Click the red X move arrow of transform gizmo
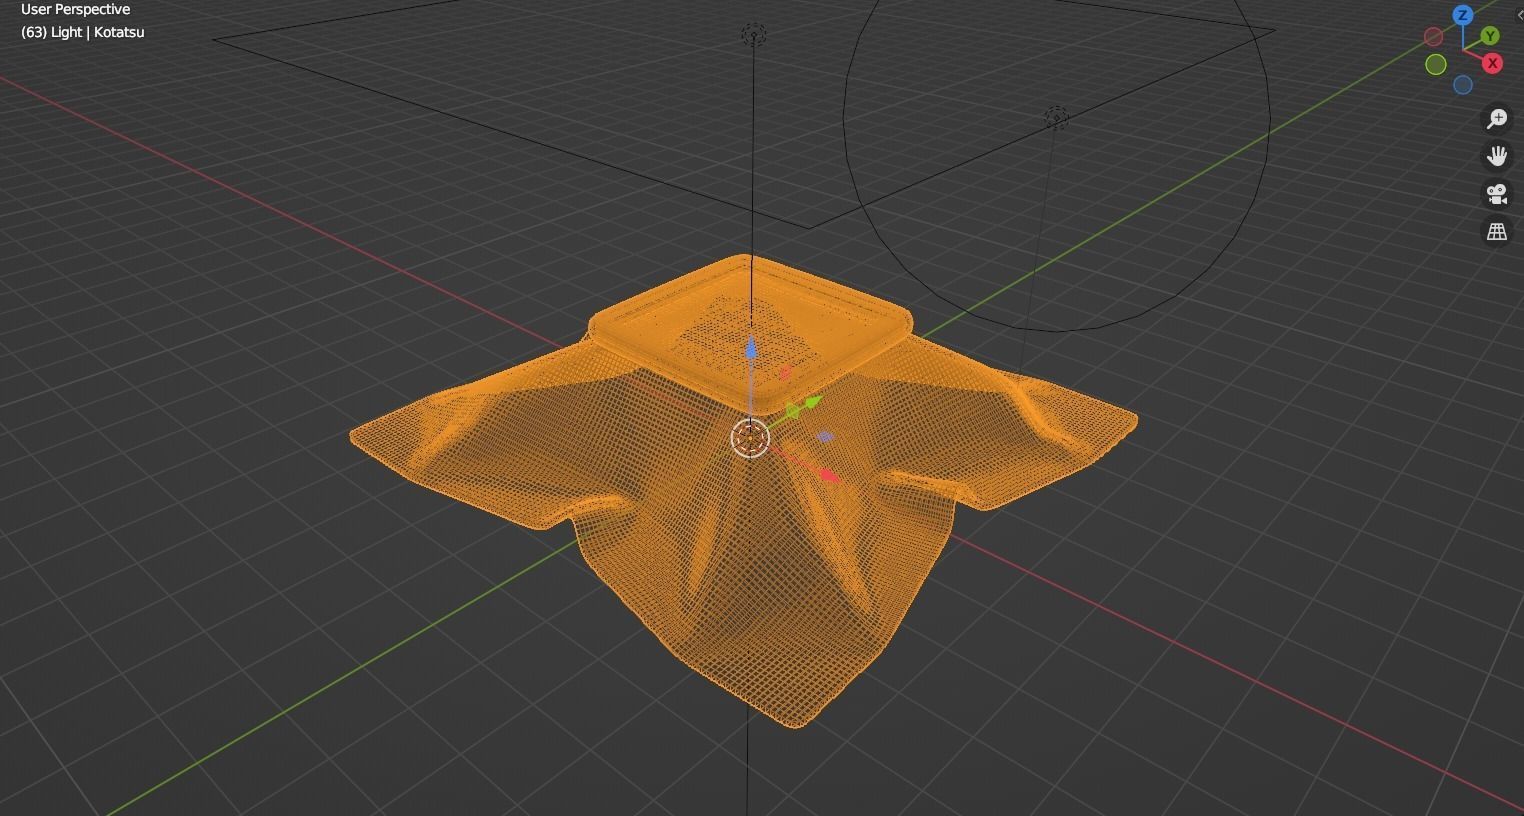The image size is (1524, 816). click(829, 475)
